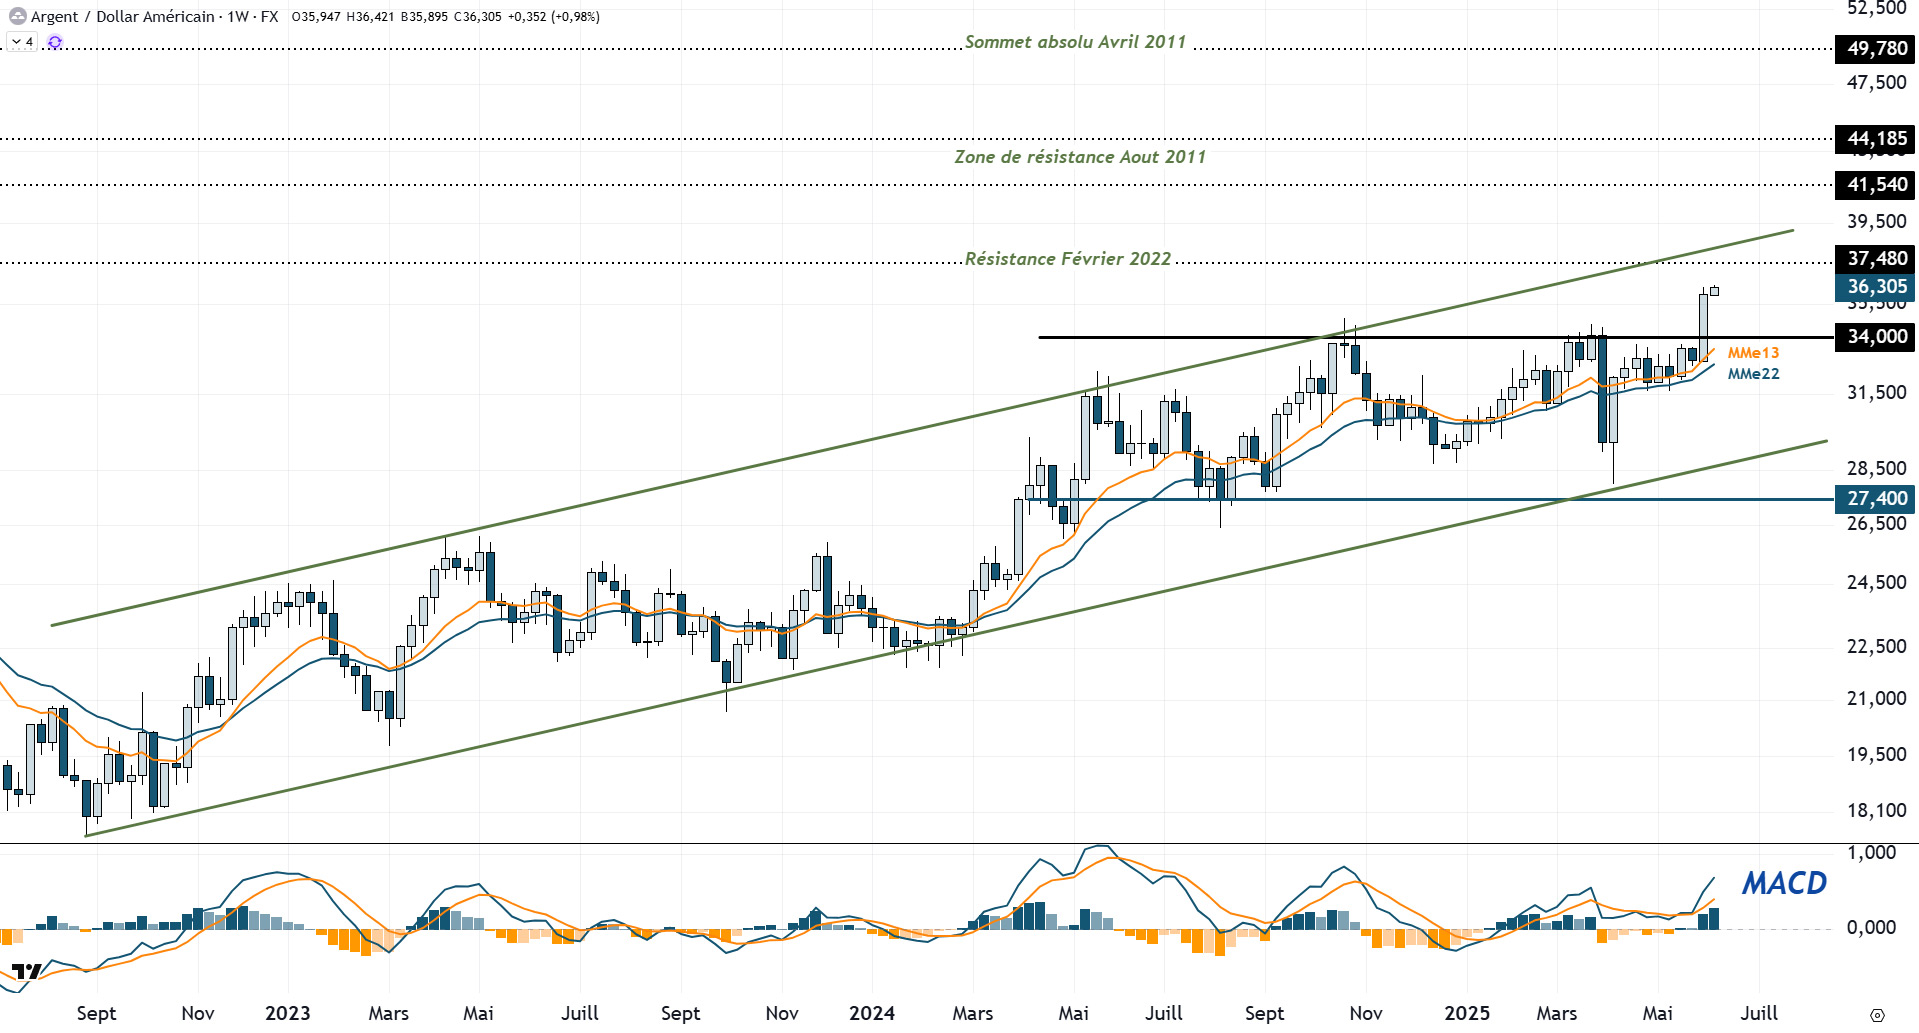Viewport: 1919px width, 1033px height.
Task: Click the MACD text label
Action: pyautogui.click(x=1784, y=883)
